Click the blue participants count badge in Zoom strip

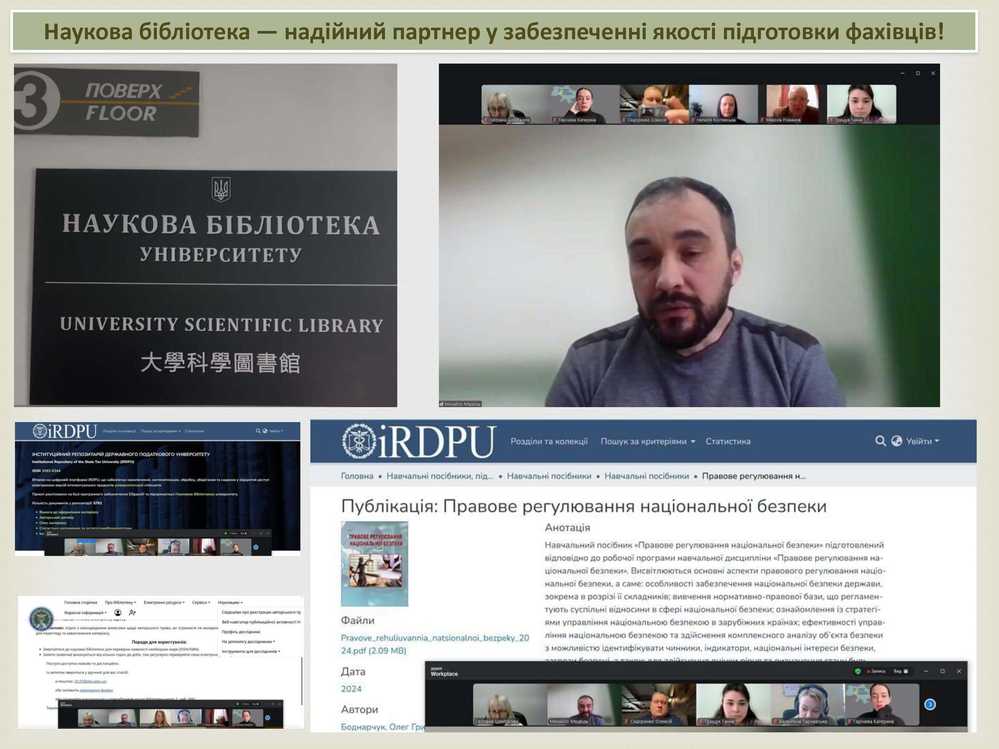click(929, 704)
